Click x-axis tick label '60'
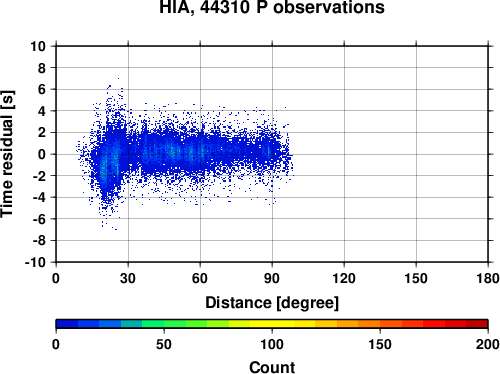This screenshot has width=500, height=374. (200, 278)
